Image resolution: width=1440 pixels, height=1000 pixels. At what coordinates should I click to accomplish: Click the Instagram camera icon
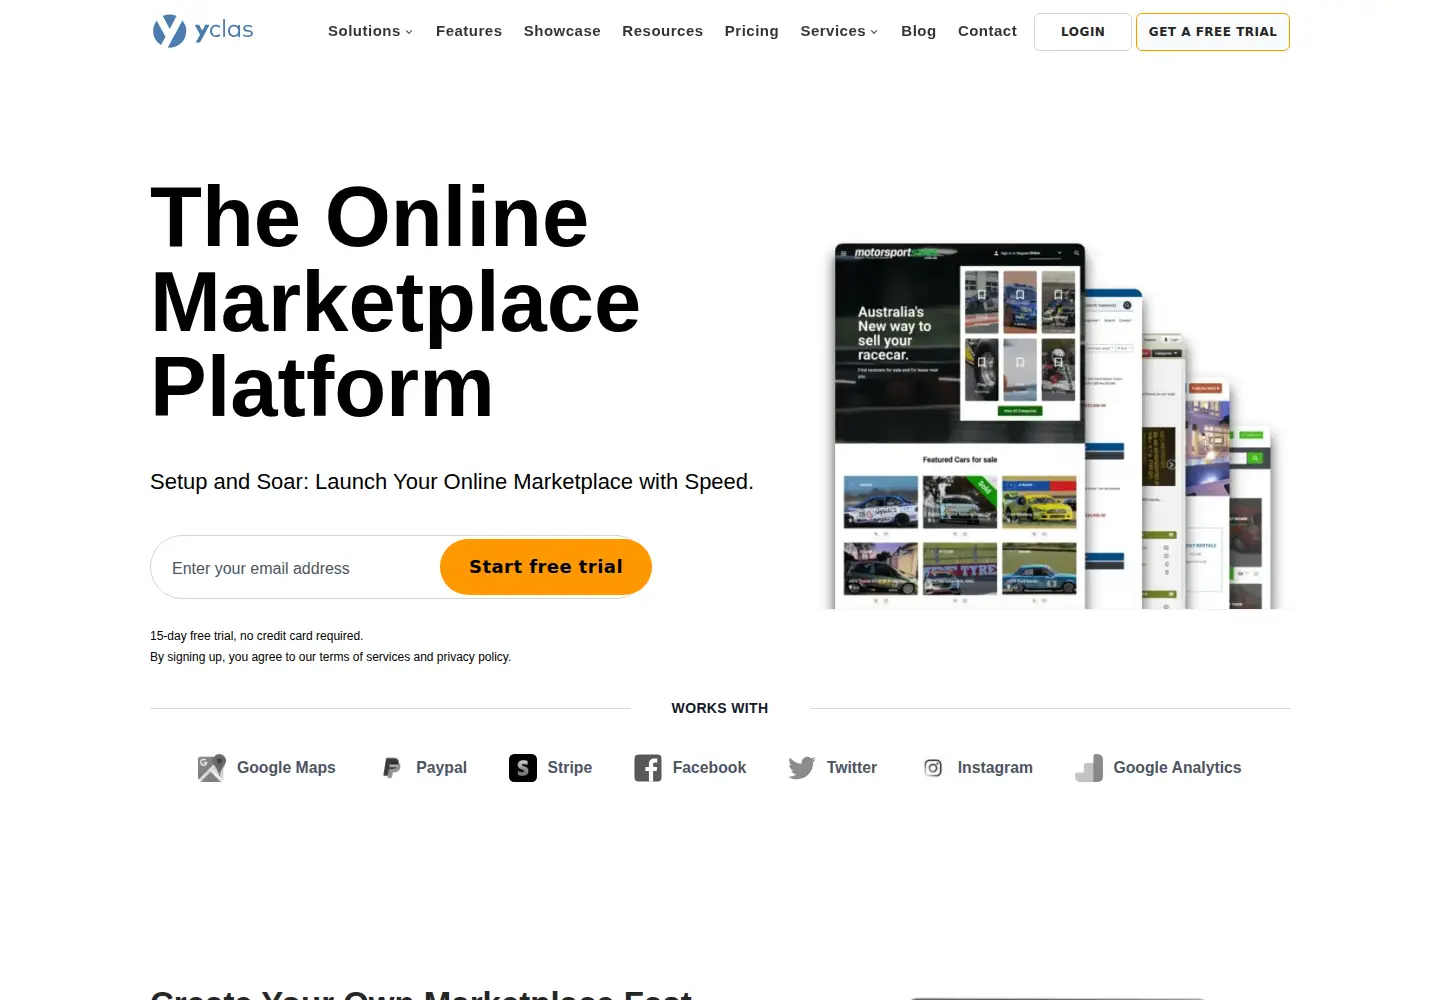(933, 768)
